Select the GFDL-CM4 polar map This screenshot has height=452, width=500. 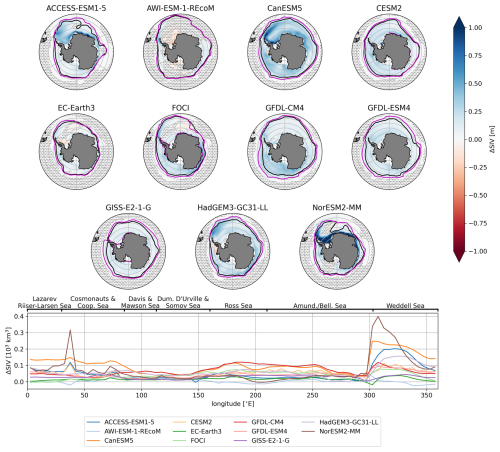(285, 151)
